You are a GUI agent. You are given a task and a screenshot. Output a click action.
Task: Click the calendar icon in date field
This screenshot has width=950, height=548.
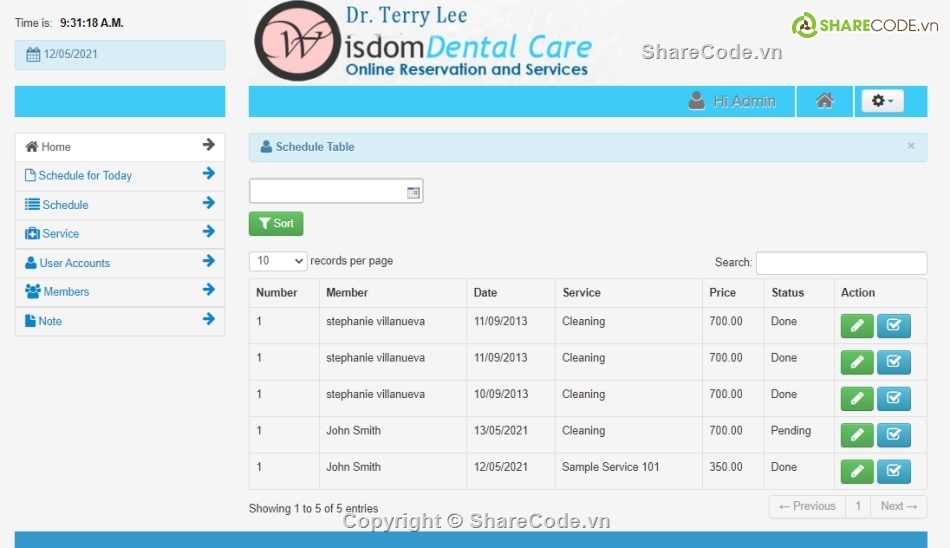point(413,192)
